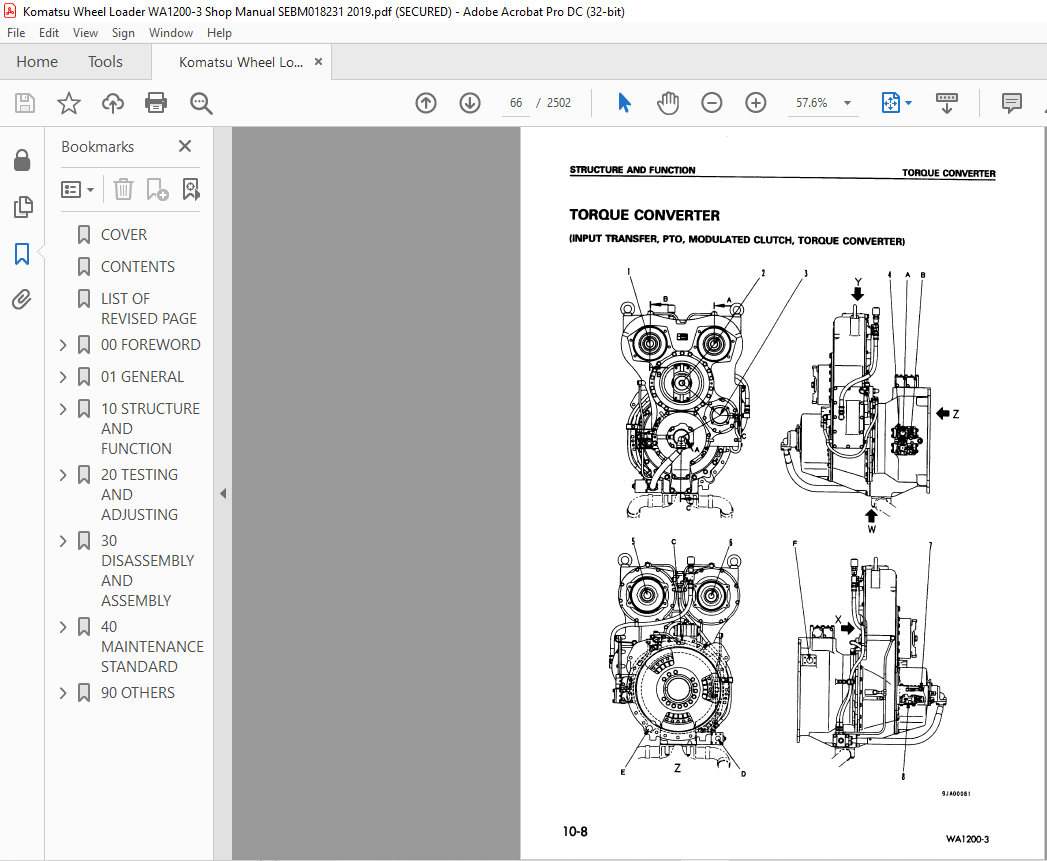
Task: Open the COVER bookmark
Action: (x=124, y=234)
